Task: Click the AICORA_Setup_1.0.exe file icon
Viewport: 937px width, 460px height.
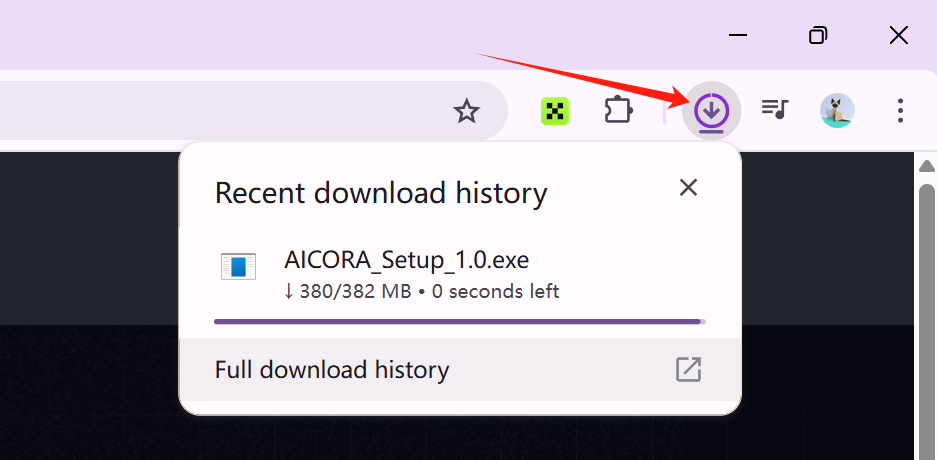Action: pyautogui.click(x=238, y=267)
